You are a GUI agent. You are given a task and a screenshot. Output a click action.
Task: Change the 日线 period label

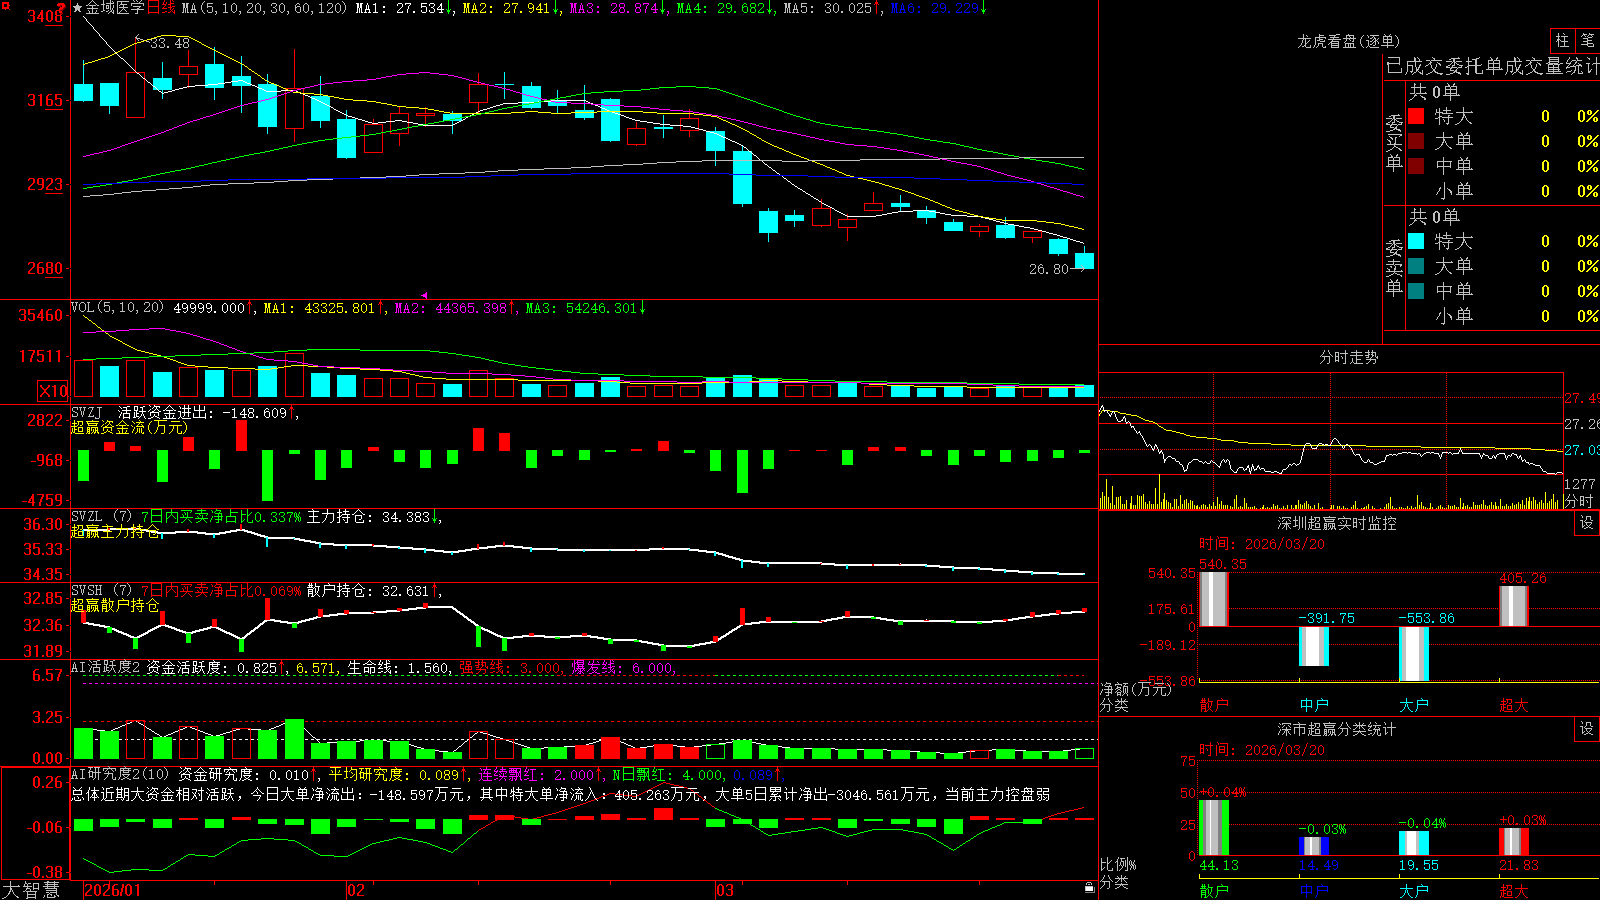coord(161,8)
